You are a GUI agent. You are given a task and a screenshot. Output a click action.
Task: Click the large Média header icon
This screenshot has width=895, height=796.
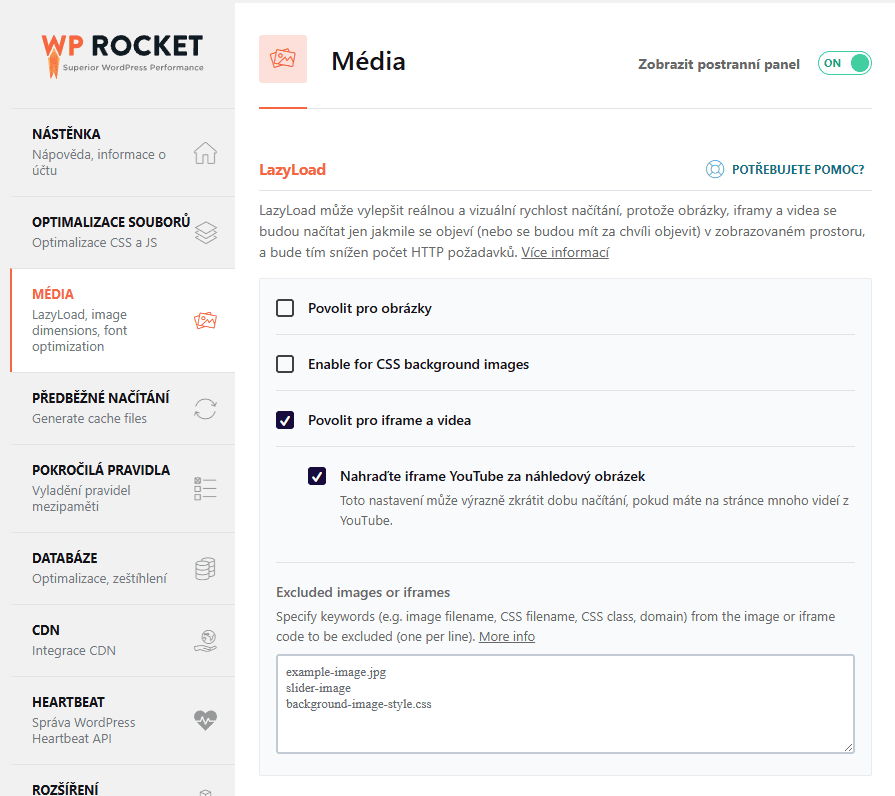click(x=283, y=59)
